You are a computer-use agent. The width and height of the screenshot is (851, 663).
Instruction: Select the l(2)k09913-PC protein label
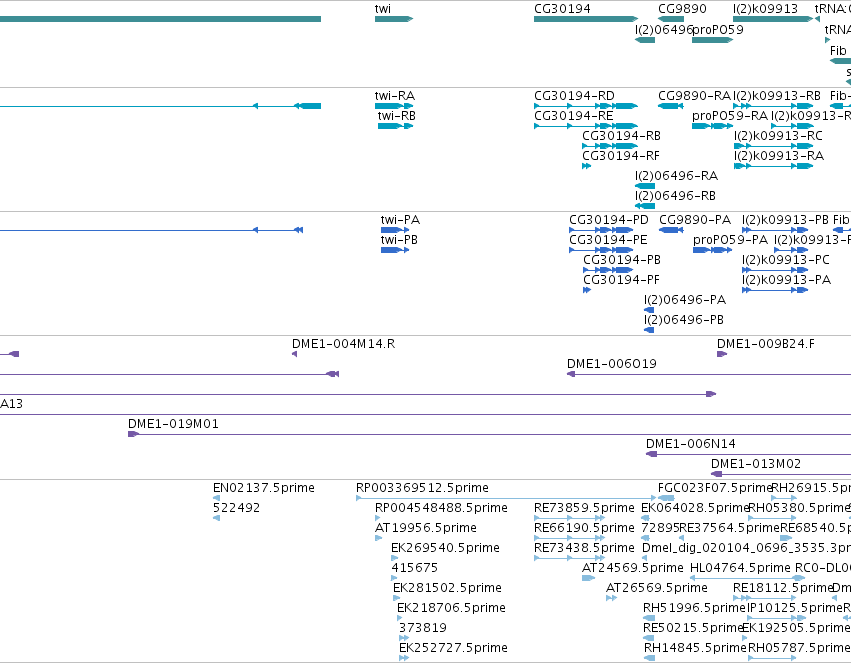point(786,260)
